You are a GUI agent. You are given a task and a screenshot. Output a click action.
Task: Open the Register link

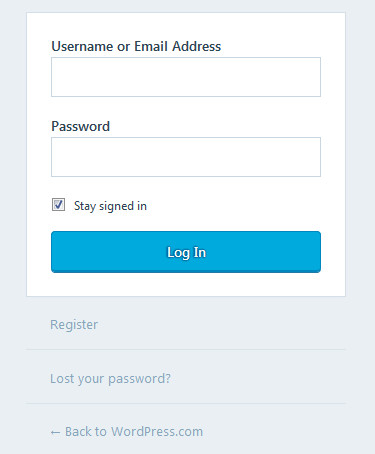point(74,325)
